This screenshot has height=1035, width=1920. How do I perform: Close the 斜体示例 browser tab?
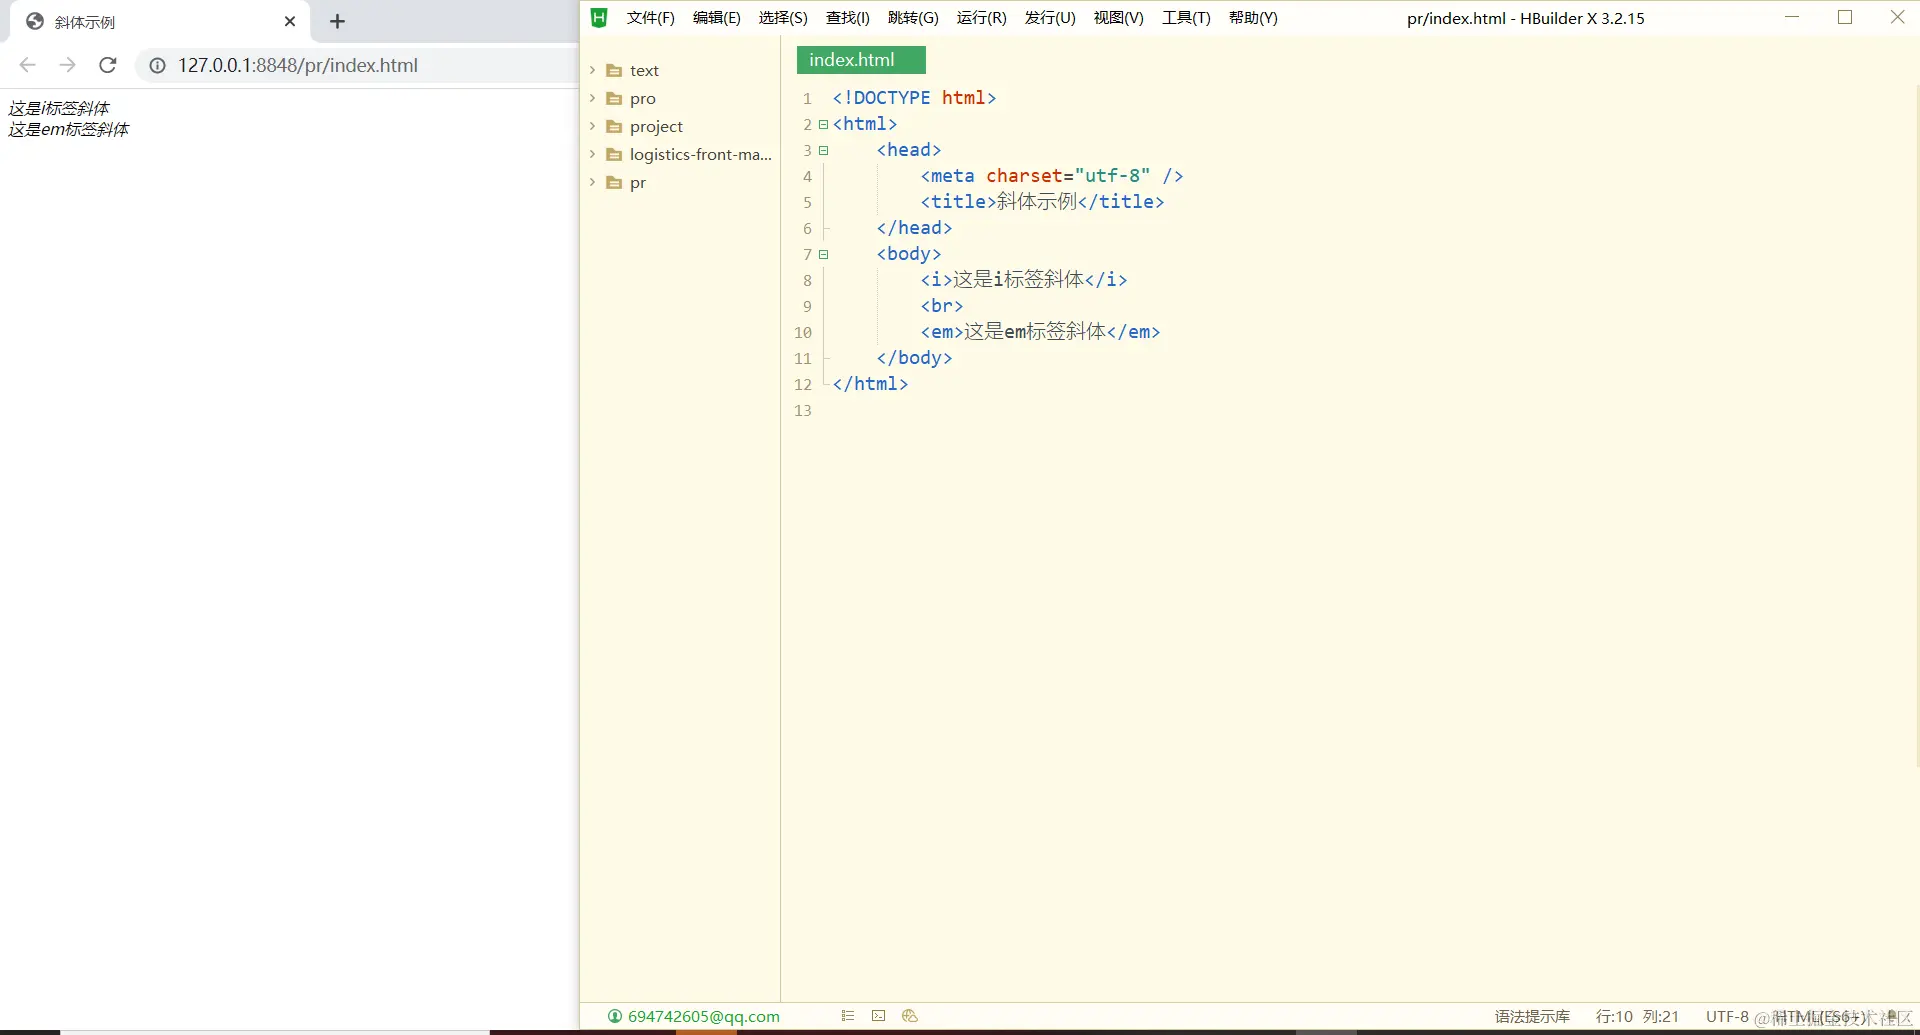click(x=290, y=21)
